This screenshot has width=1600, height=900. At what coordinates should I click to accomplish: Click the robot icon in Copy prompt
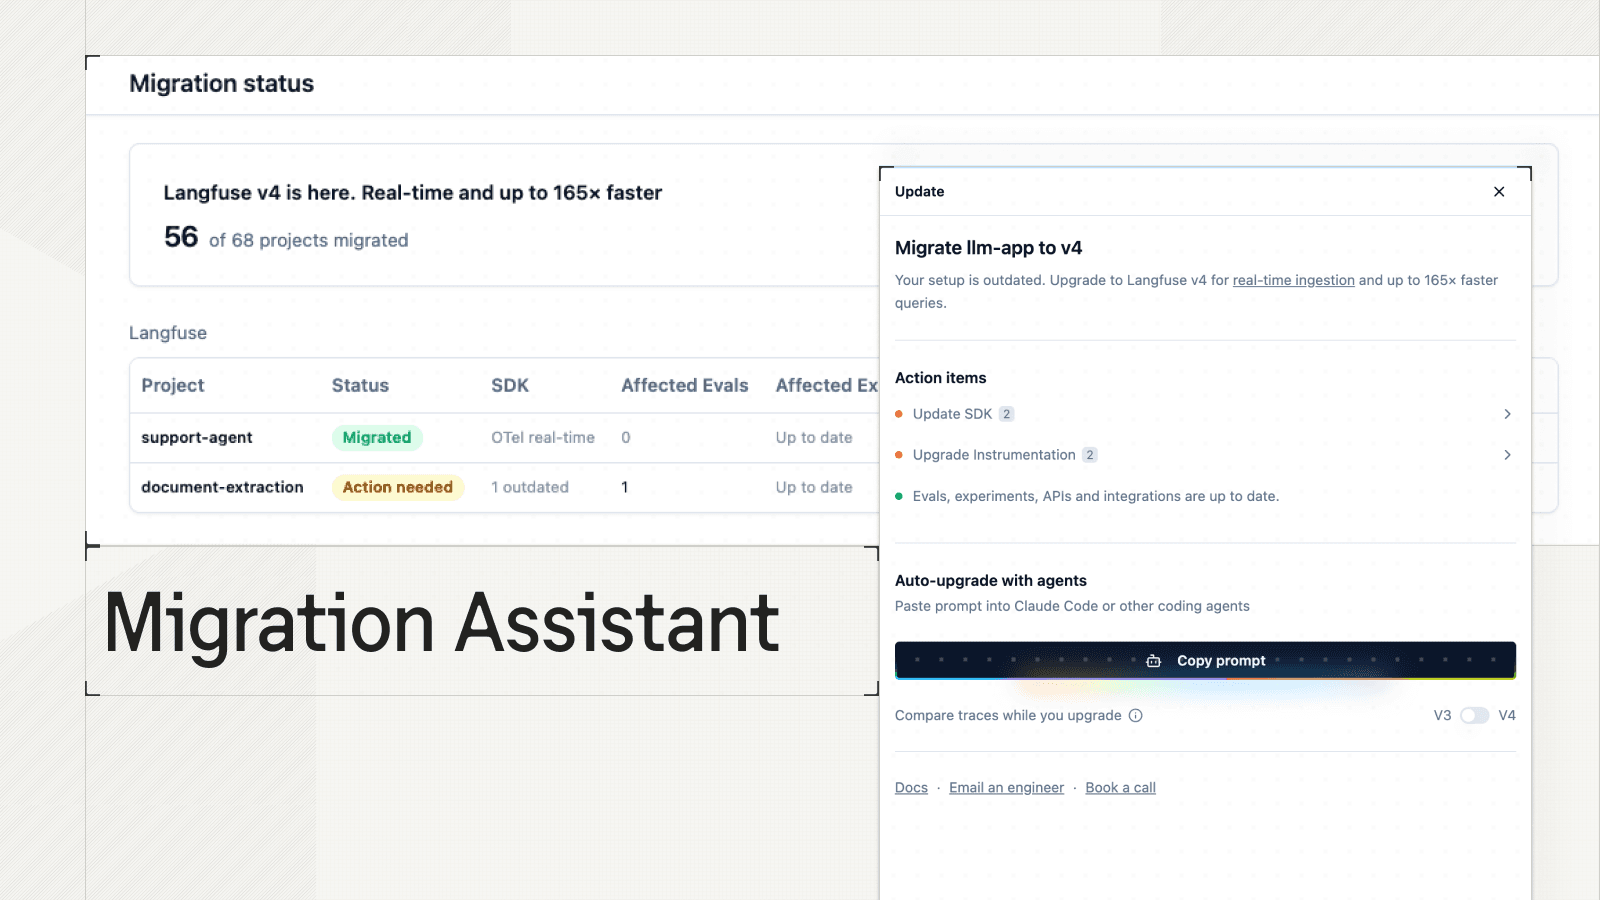click(x=1153, y=661)
